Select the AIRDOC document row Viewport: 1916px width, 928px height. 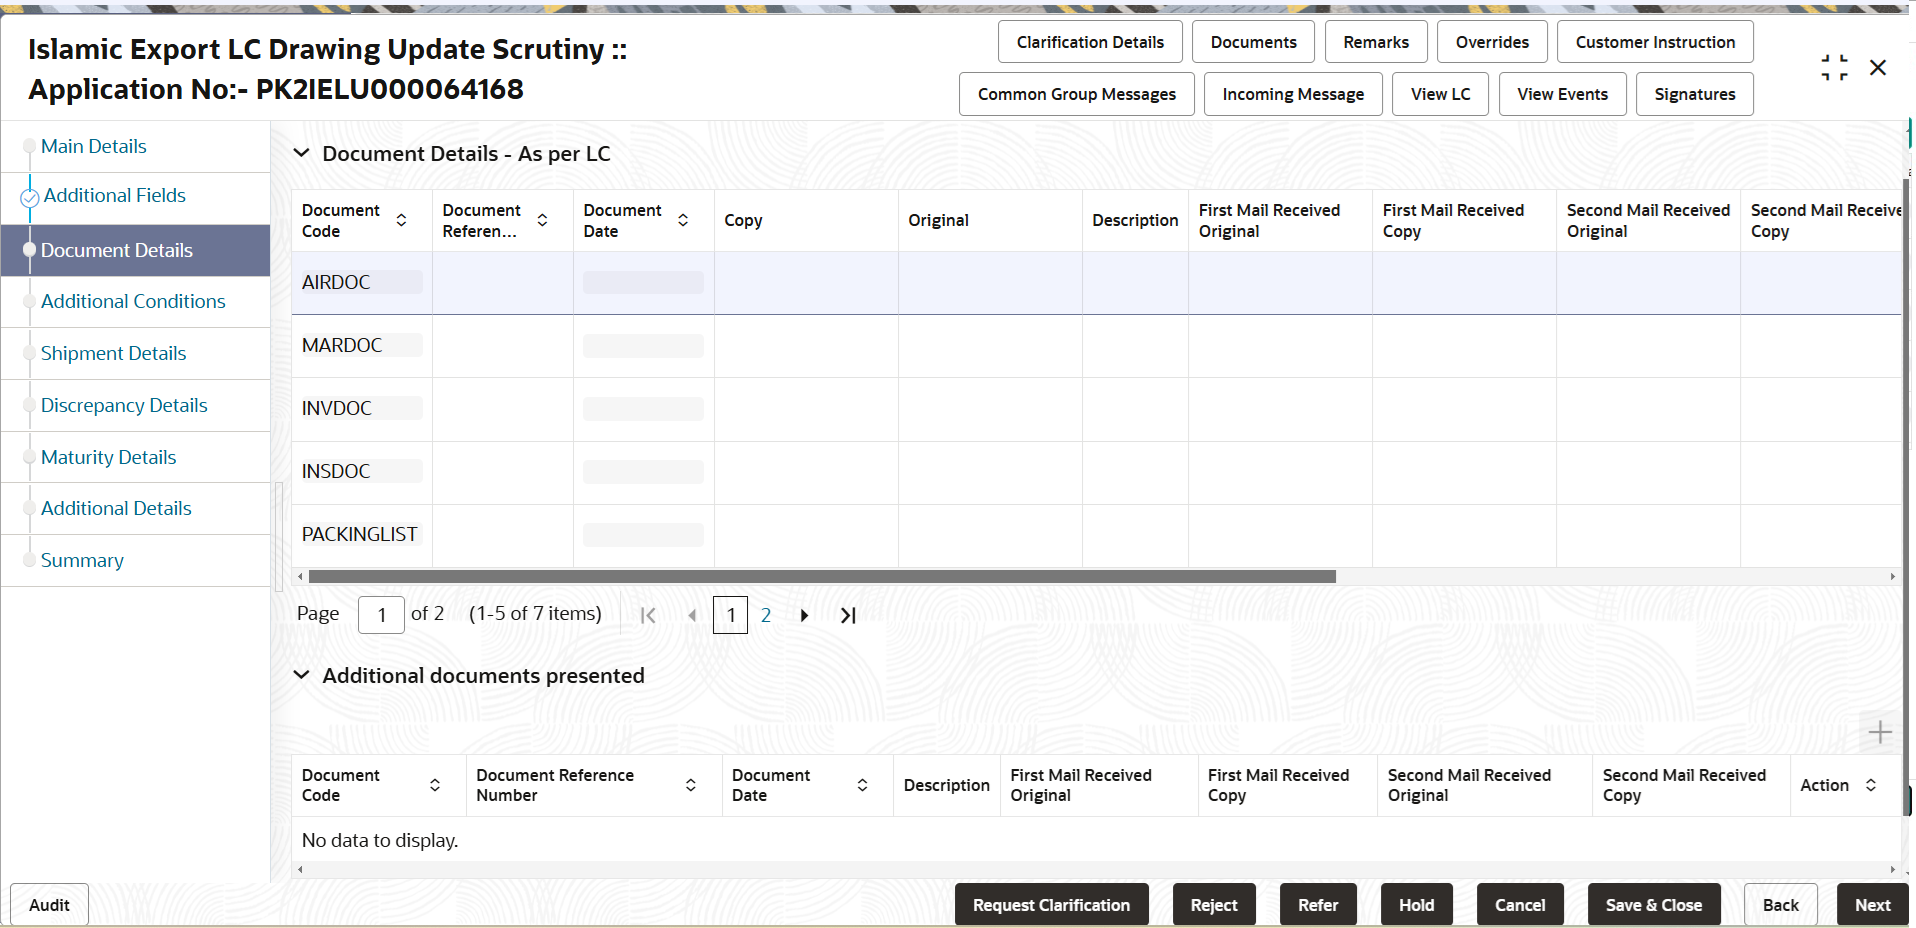[x=1096, y=283]
